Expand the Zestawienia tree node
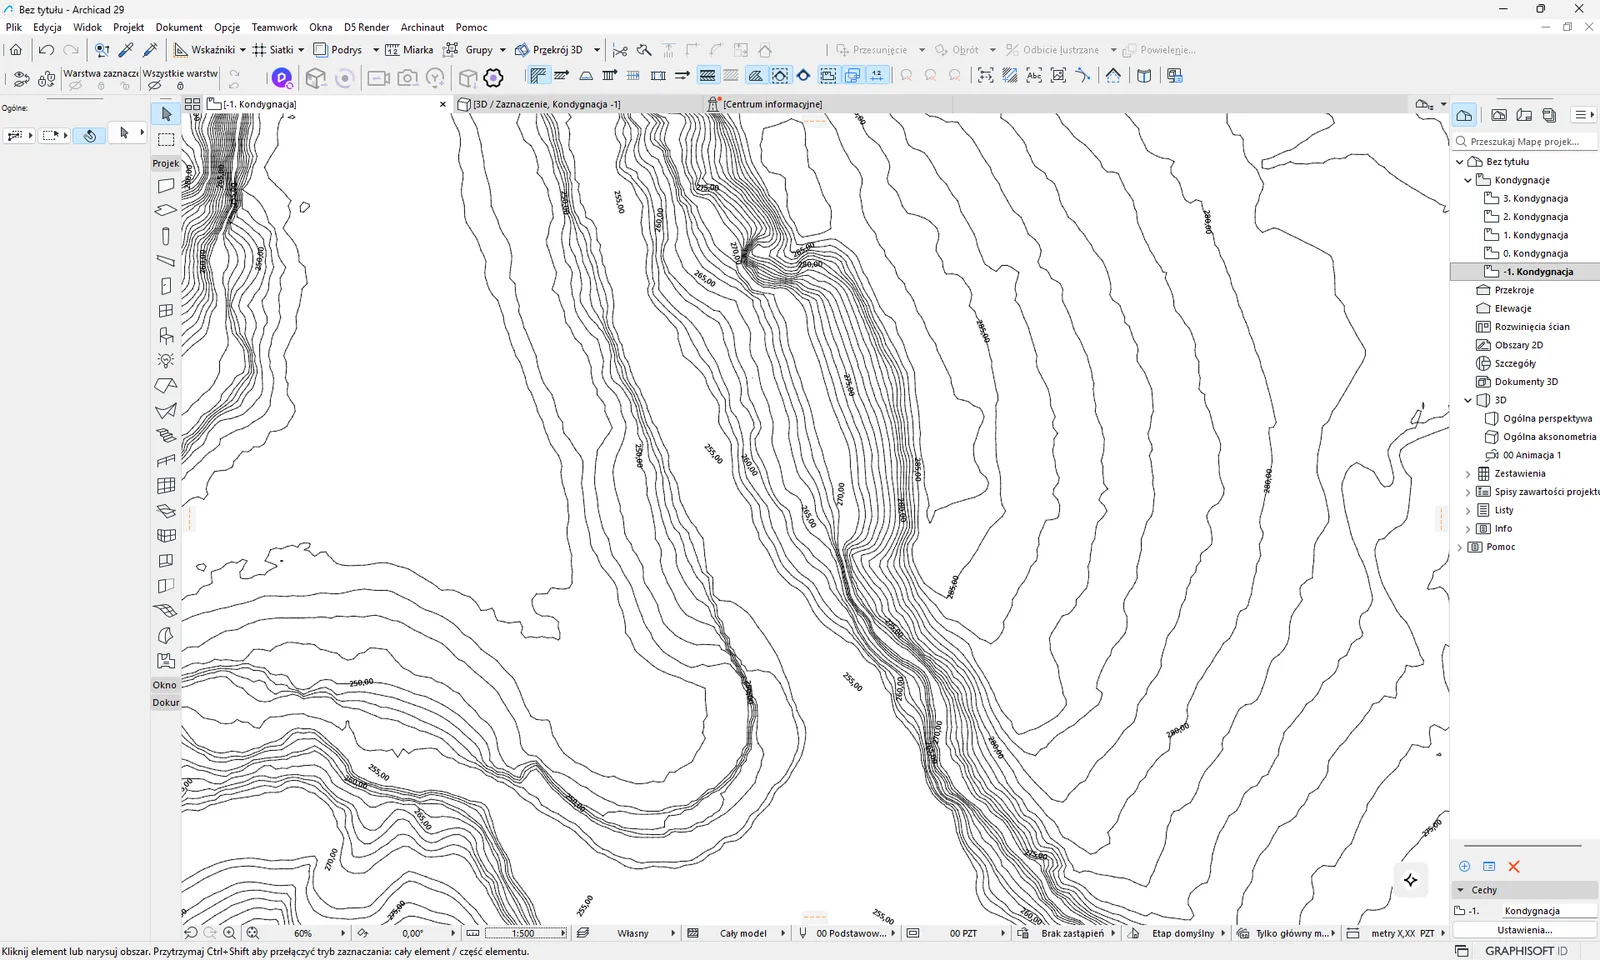Image resolution: width=1600 pixels, height=960 pixels. [x=1468, y=474]
